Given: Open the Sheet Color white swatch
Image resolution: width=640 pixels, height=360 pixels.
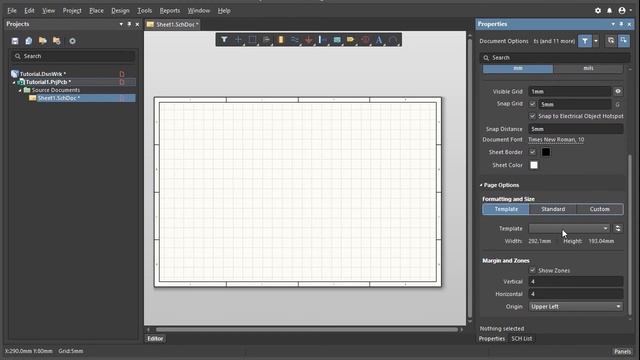Looking at the screenshot, I should click(534, 165).
